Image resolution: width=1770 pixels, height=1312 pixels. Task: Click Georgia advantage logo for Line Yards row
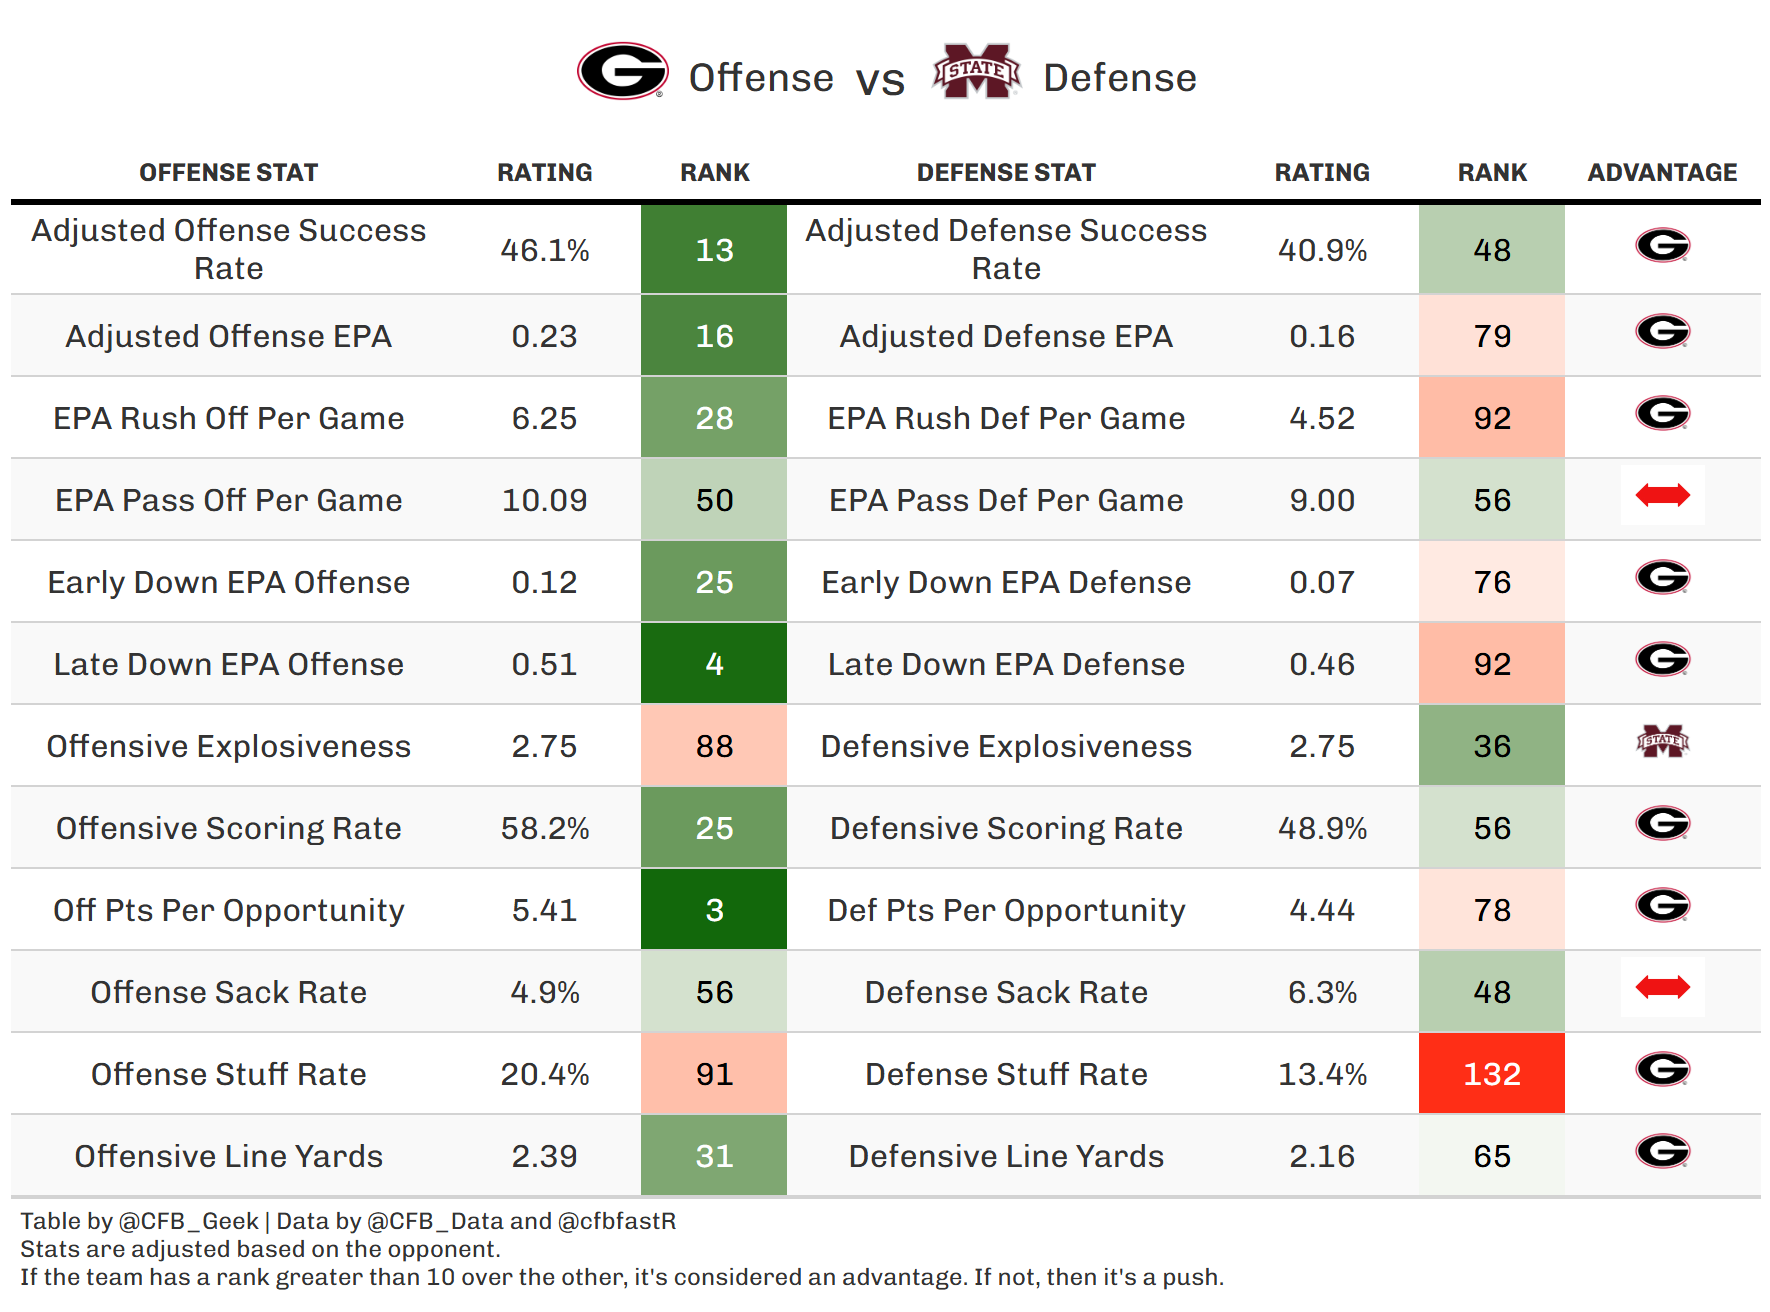(1662, 1151)
